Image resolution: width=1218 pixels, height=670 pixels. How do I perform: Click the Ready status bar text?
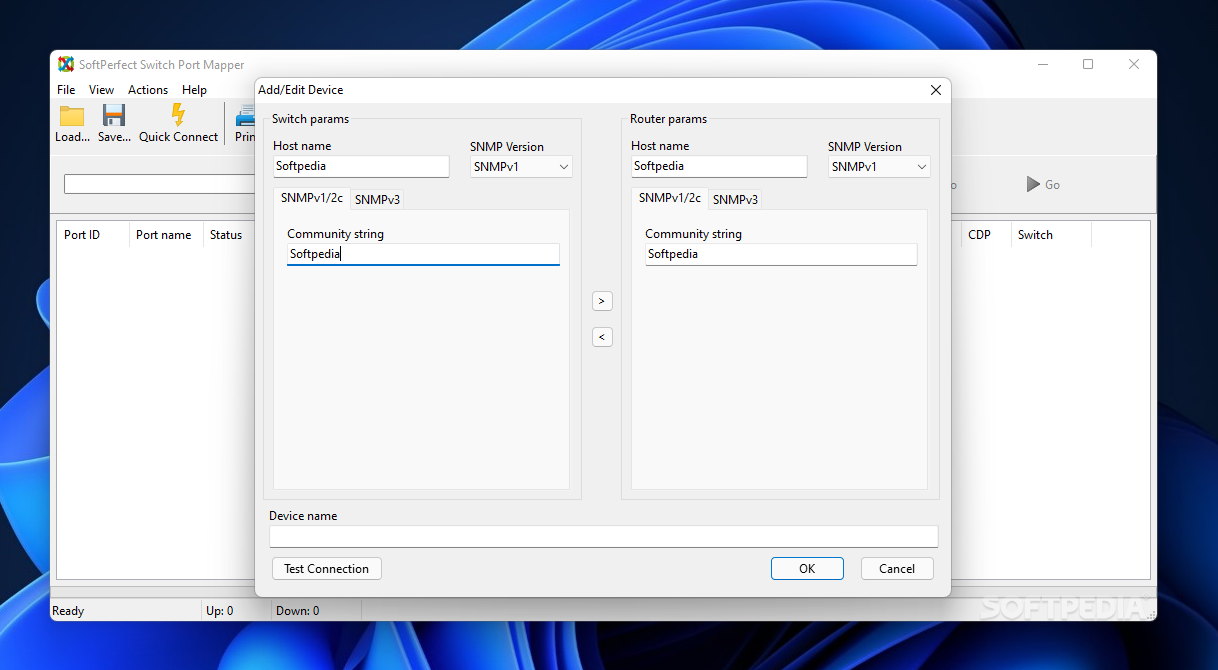pyautogui.click(x=68, y=611)
